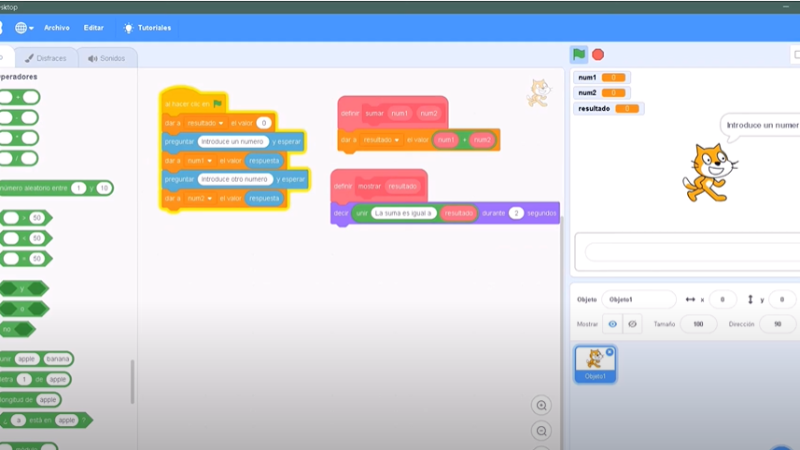Stop the project with red stop button

(x=598, y=55)
